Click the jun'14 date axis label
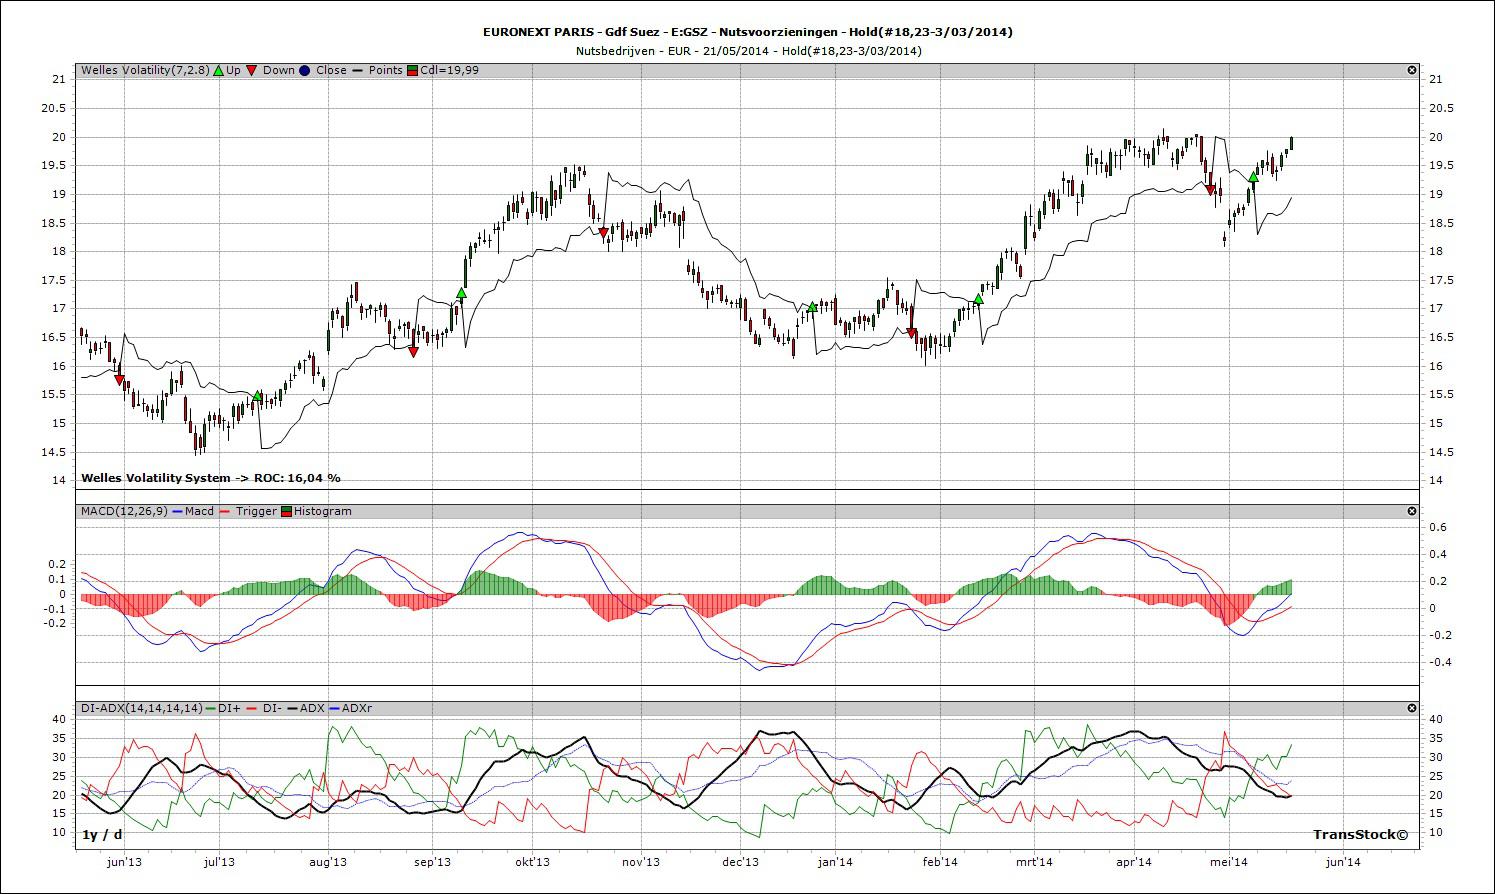This screenshot has height=894, width=1495. [x=1343, y=862]
